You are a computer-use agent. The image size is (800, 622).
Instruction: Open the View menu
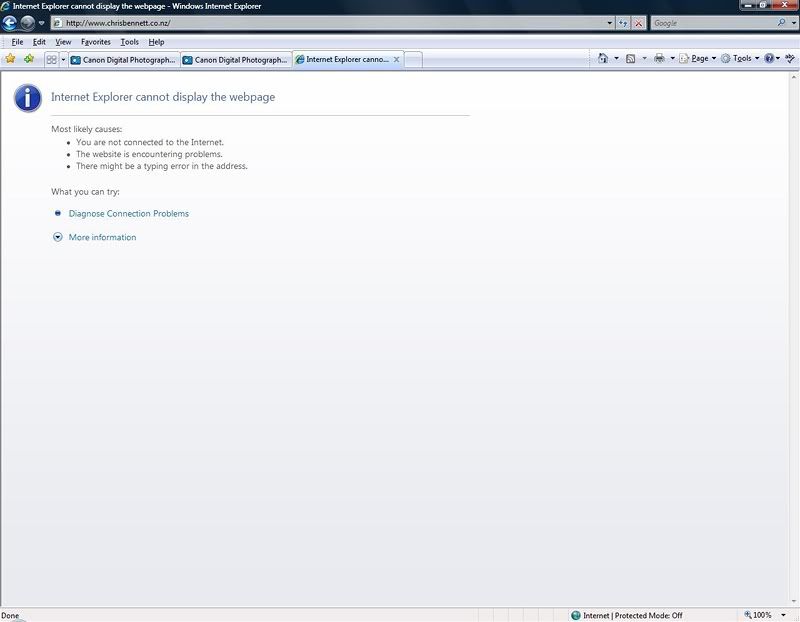point(63,42)
